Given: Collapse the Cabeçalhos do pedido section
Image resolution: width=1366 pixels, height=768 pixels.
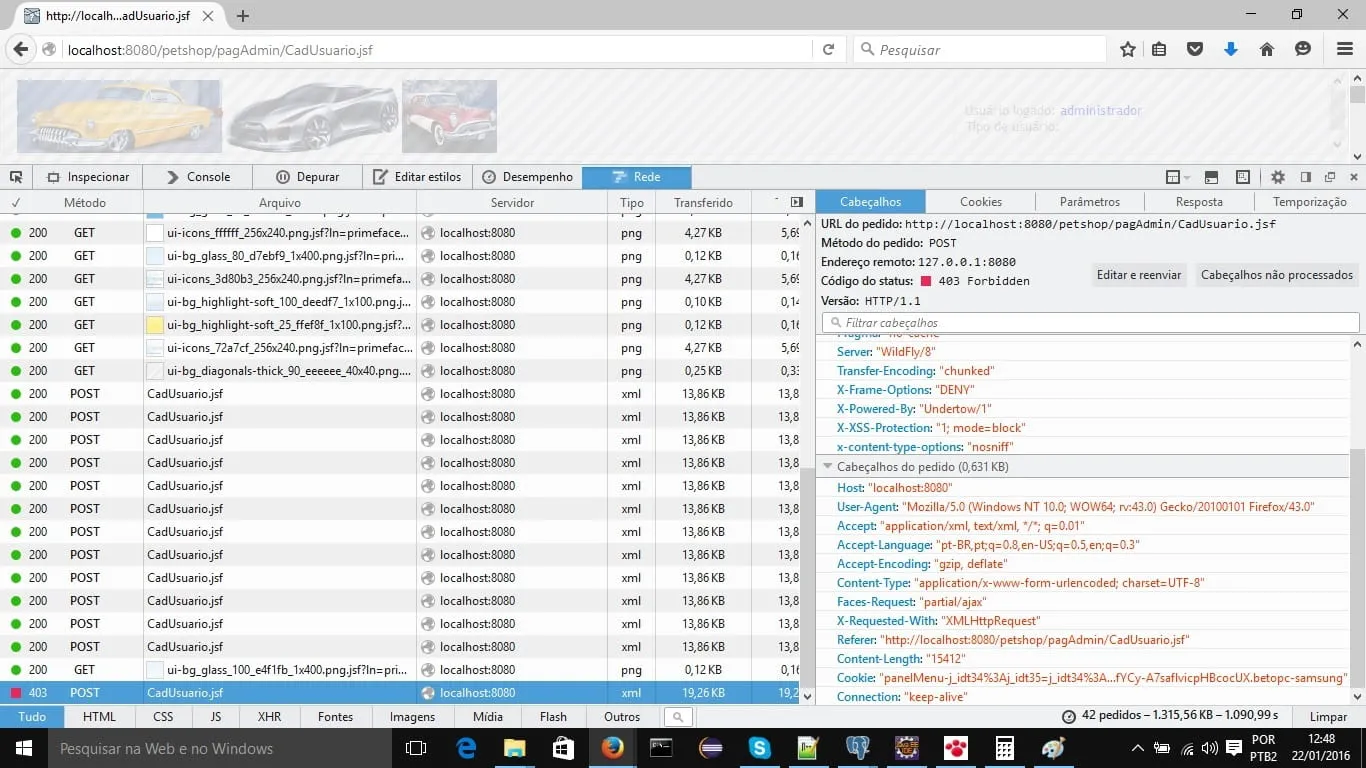Looking at the screenshot, I should pyautogui.click(x=828, y=467).
